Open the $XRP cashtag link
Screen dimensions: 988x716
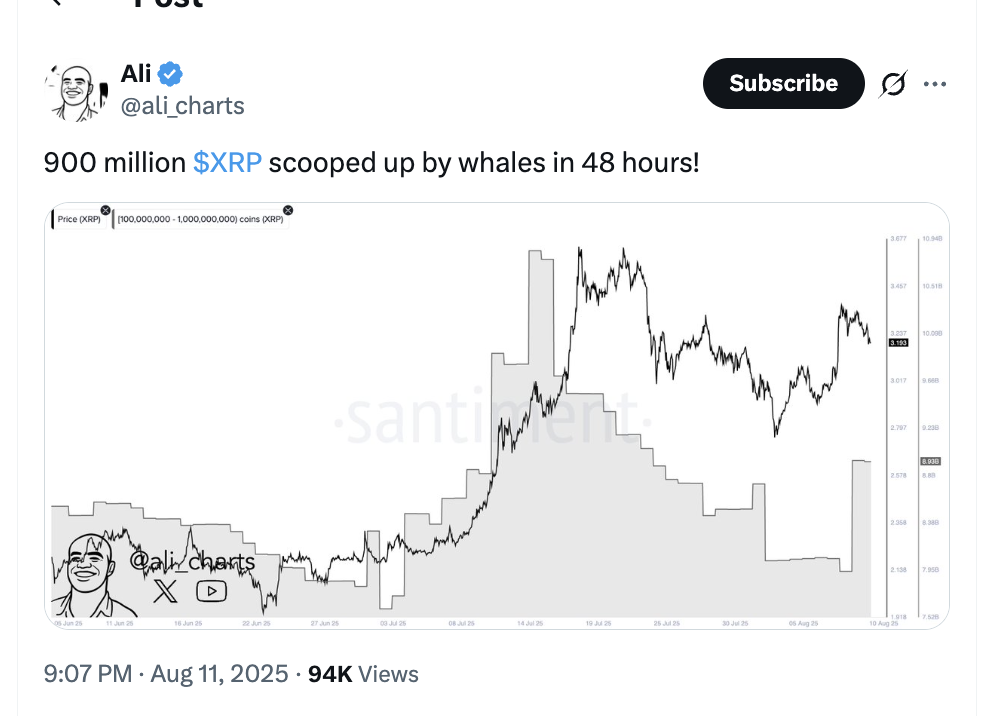pyautogui.click(x=227, y=162)
